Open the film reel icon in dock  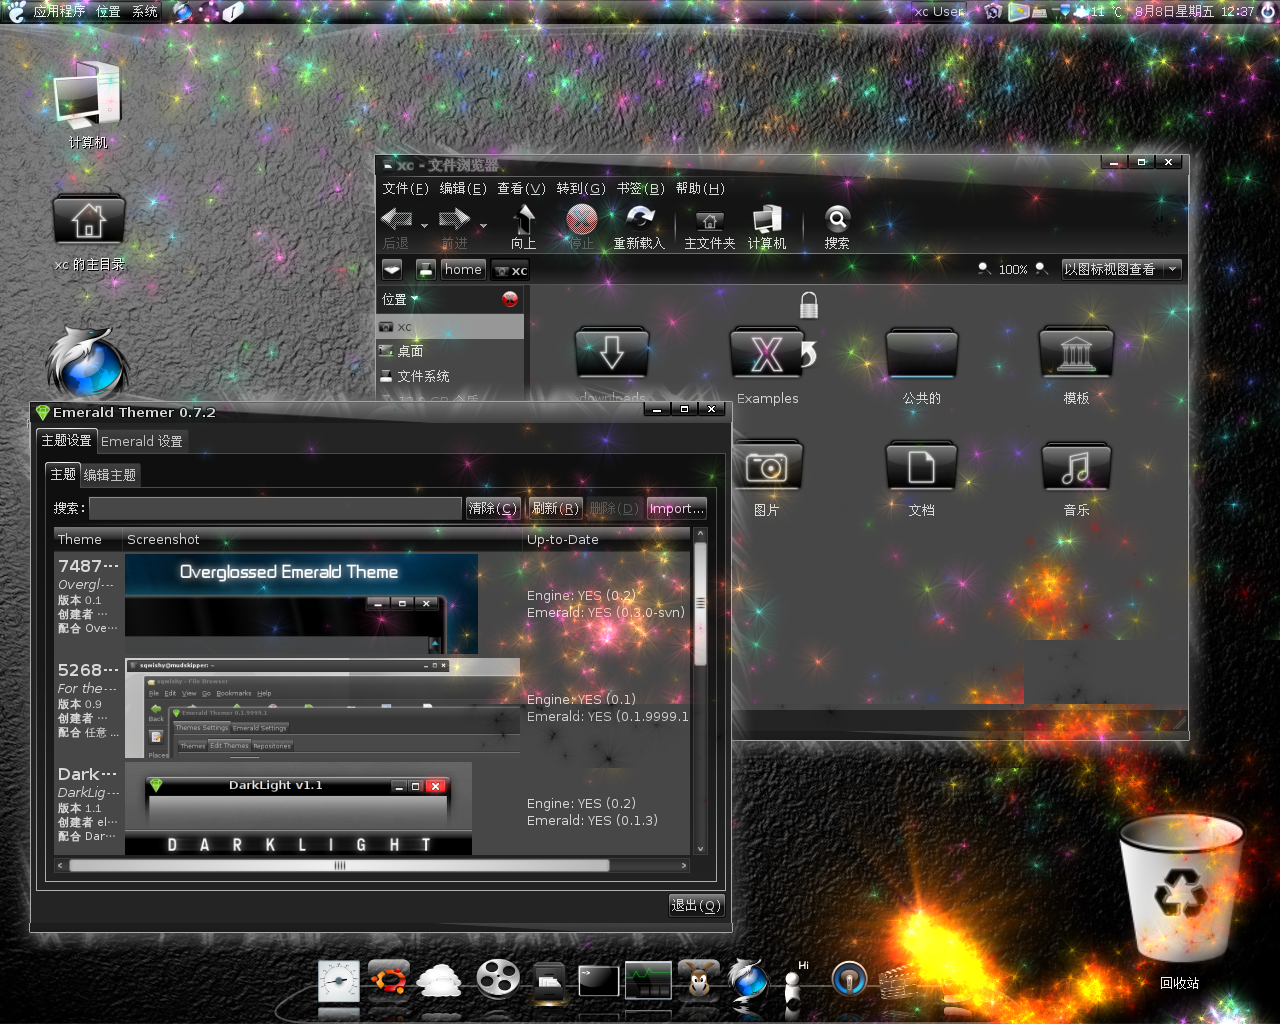tap(497, 979)
